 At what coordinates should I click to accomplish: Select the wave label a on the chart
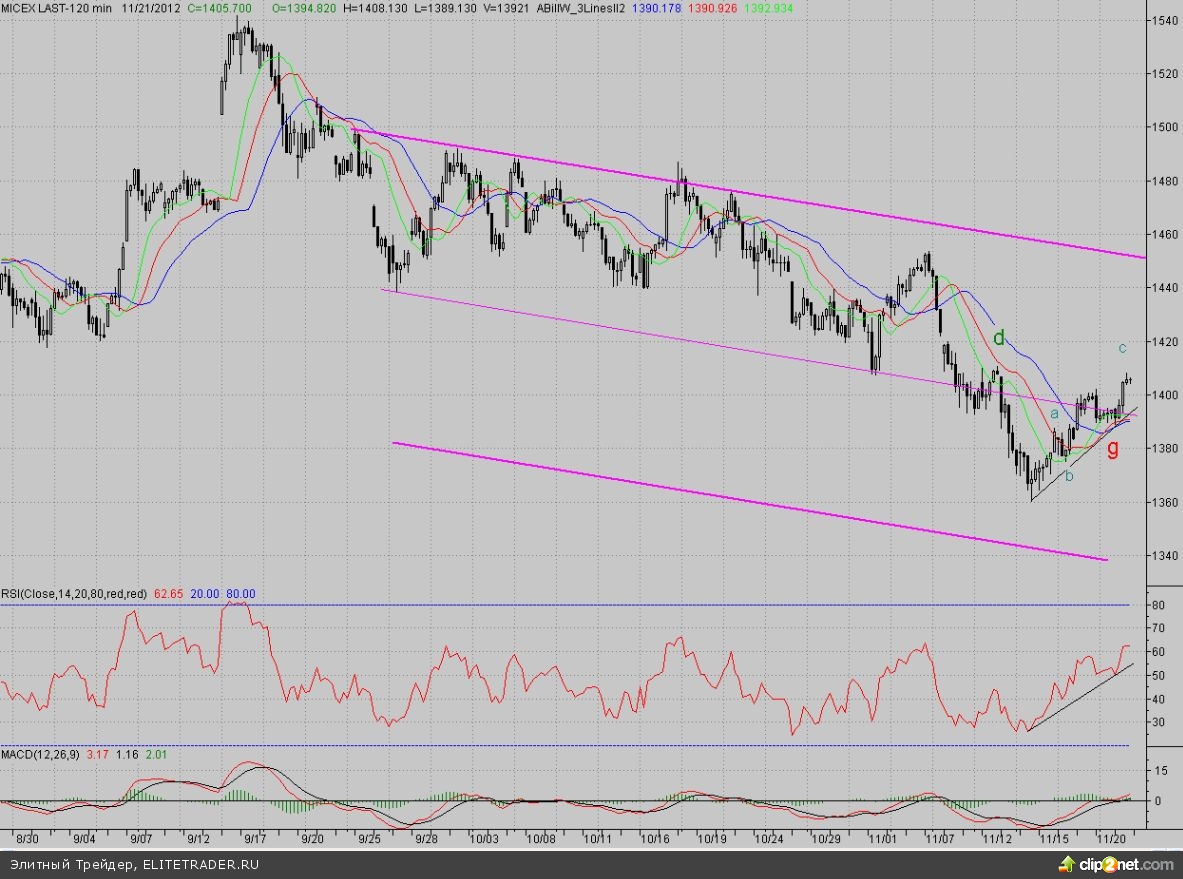[x=1054, y=412]
